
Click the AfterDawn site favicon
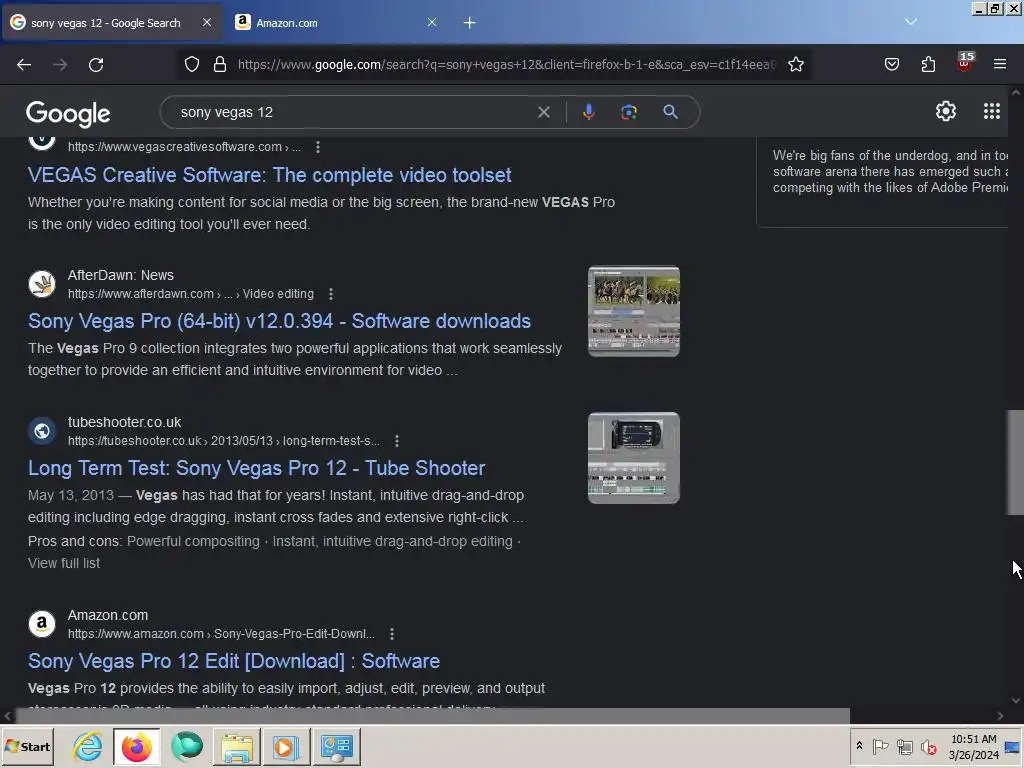click(x=42, y=284)
